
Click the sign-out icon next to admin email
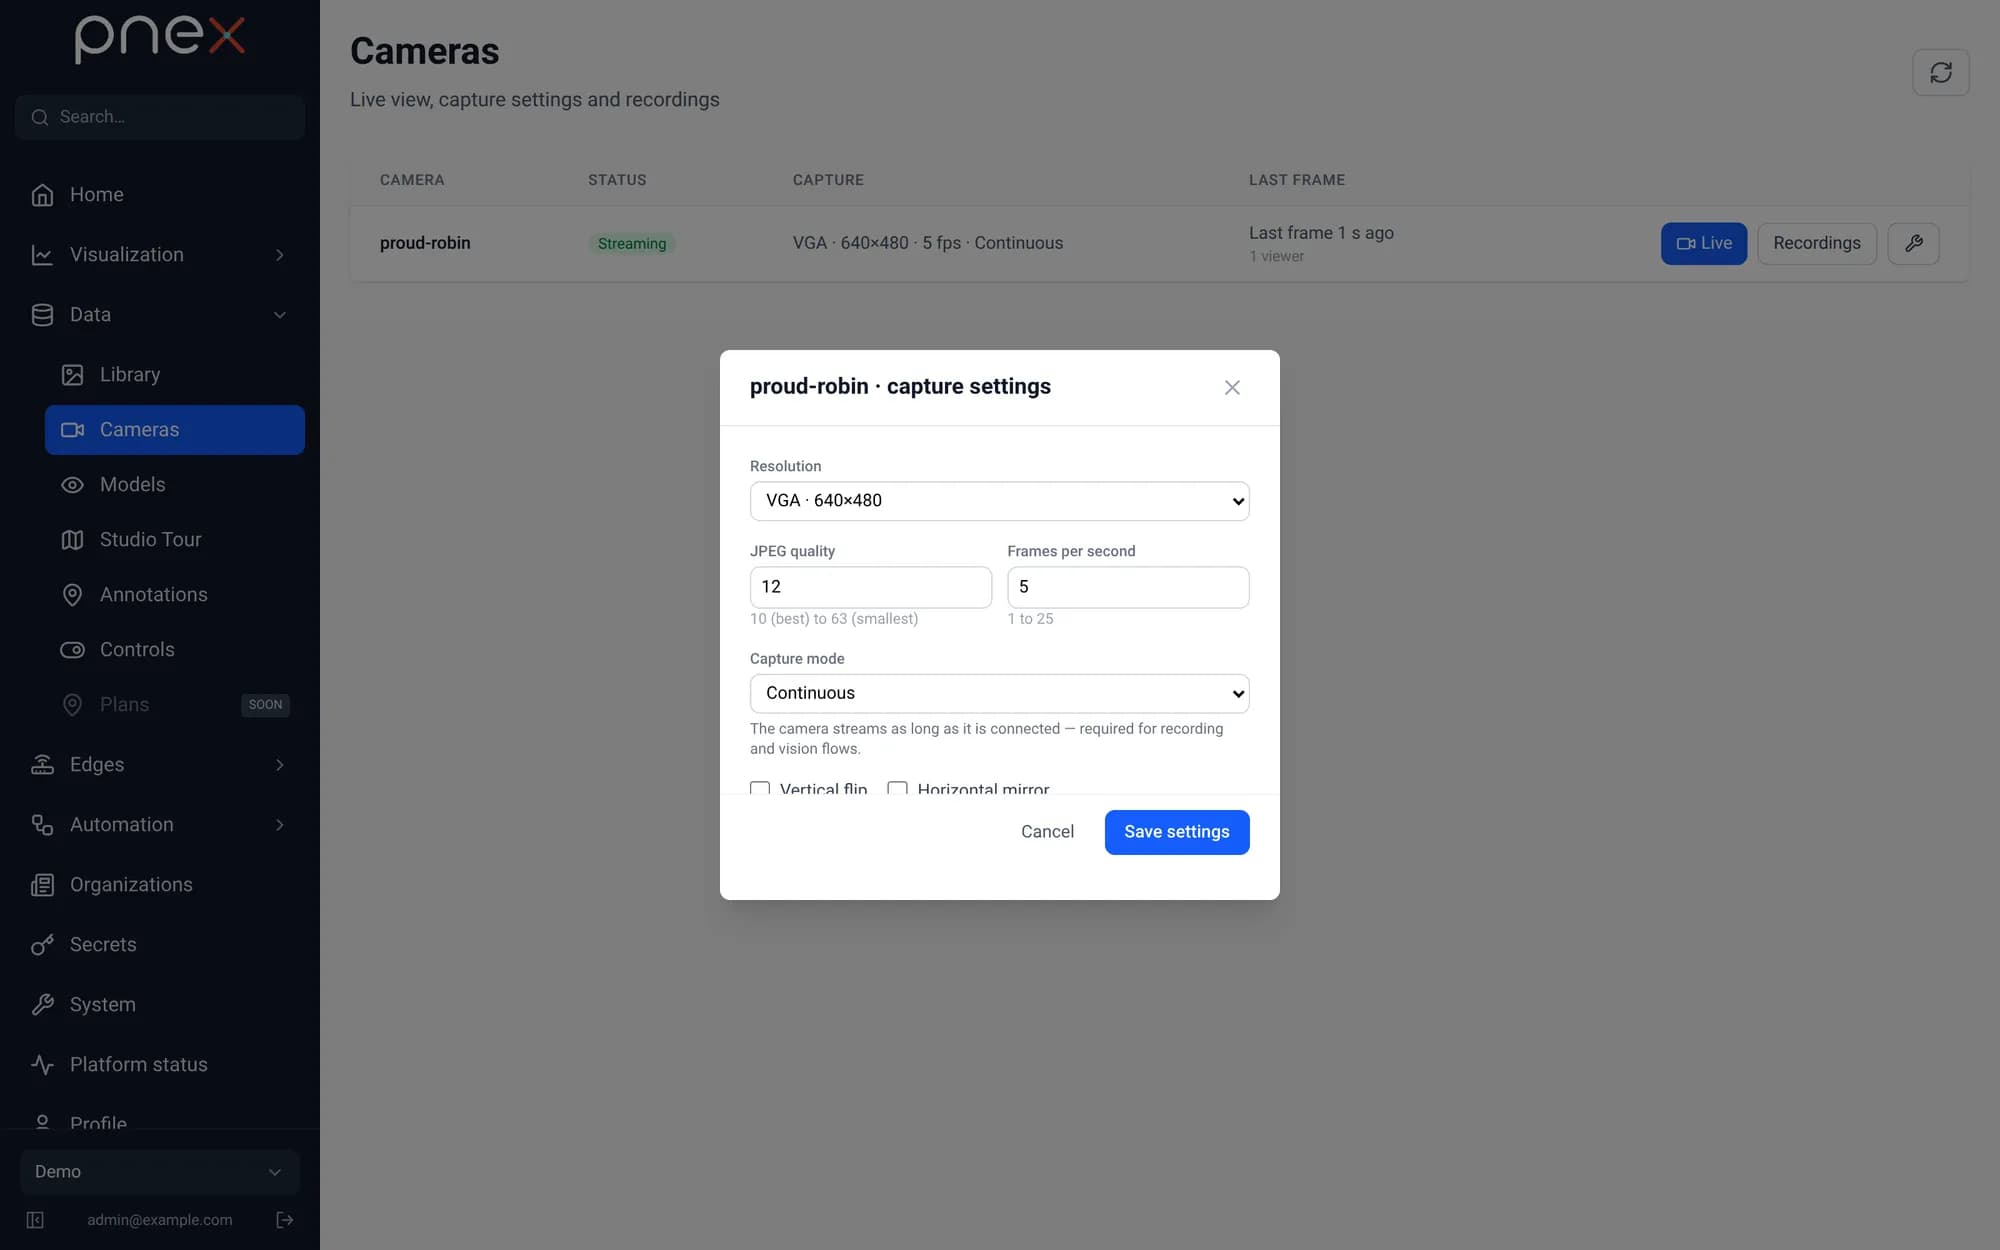tap(285, 1219)
